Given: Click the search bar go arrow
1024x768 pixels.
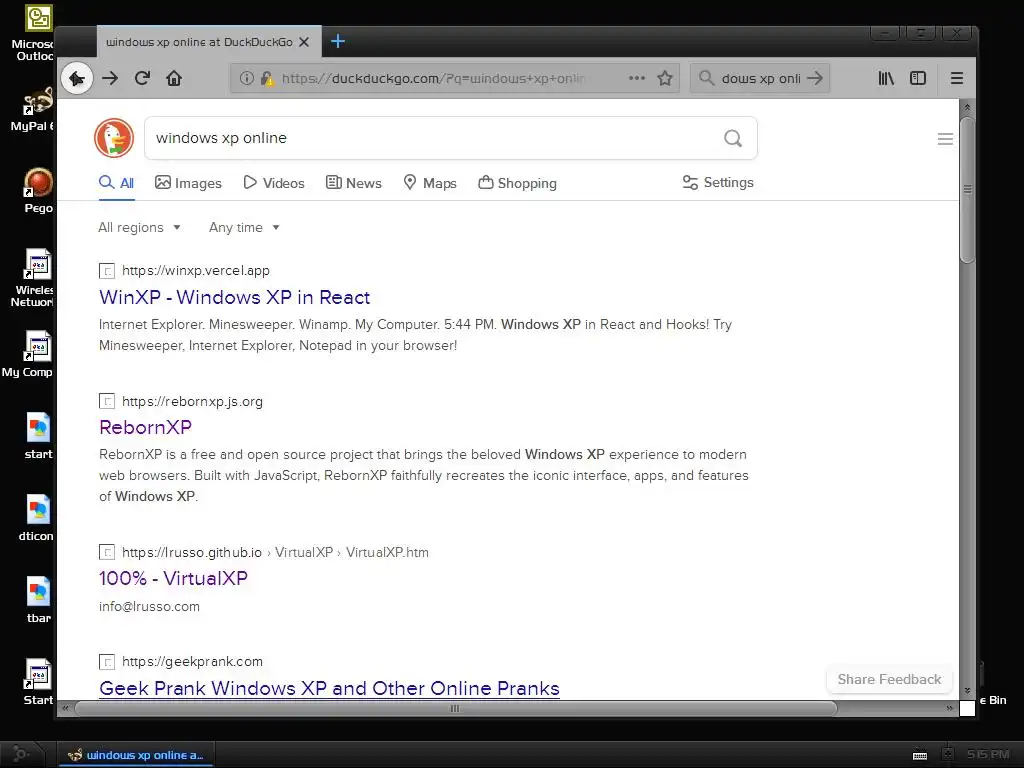Looking at the screenshot, I should pos(815,78).
